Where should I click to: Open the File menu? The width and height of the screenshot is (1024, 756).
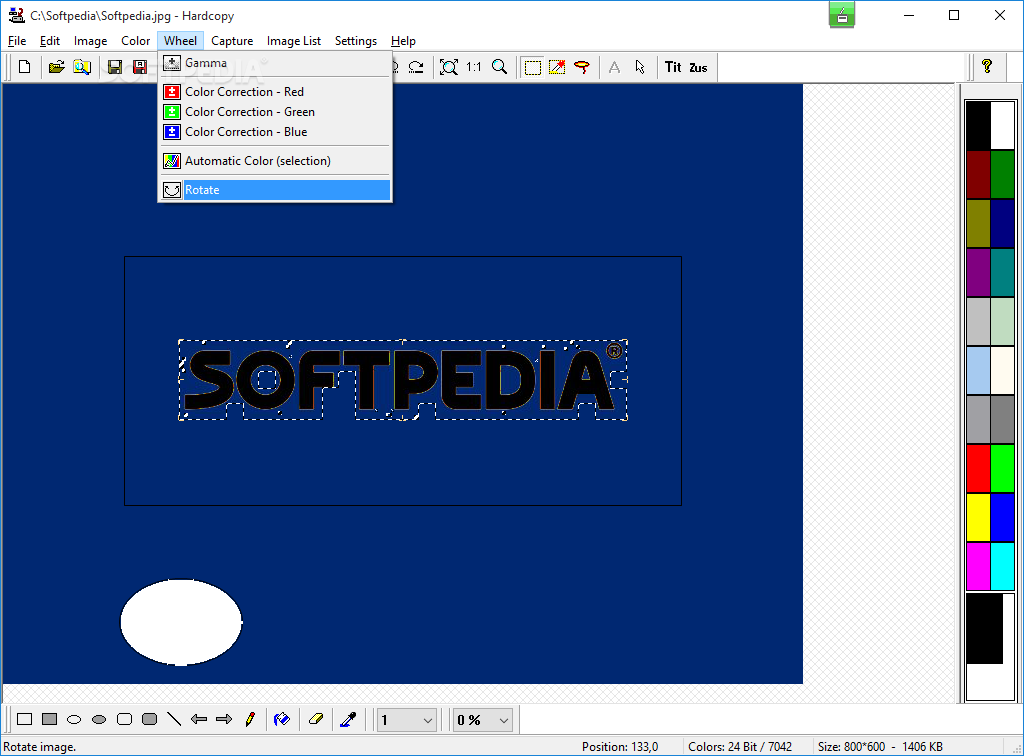(x=17, y=40)
